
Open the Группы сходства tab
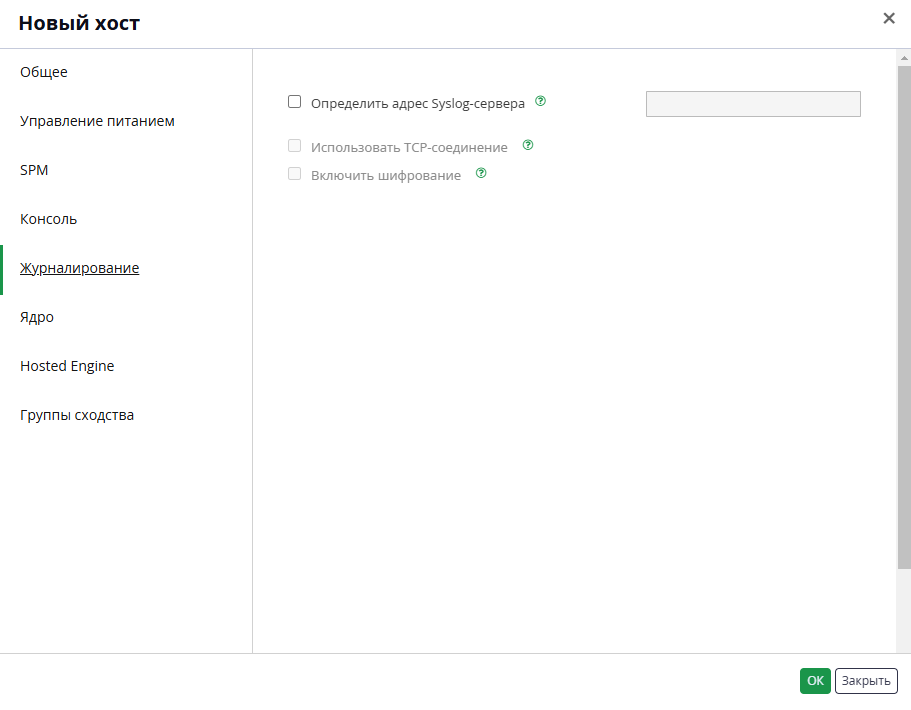tap(77, 415)
